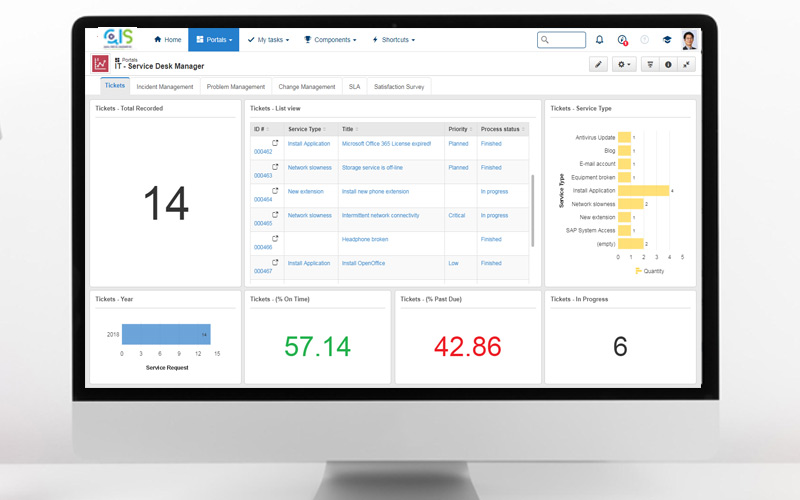Image resolution: width=800 pixels, height=500 pixels.
Task: Expand the Portals dropdown menu
Action: point(213,40)
